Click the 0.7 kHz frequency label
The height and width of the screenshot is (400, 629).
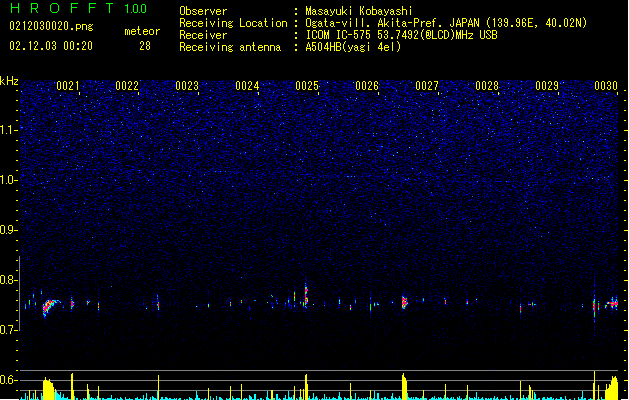tap(9, 330)
